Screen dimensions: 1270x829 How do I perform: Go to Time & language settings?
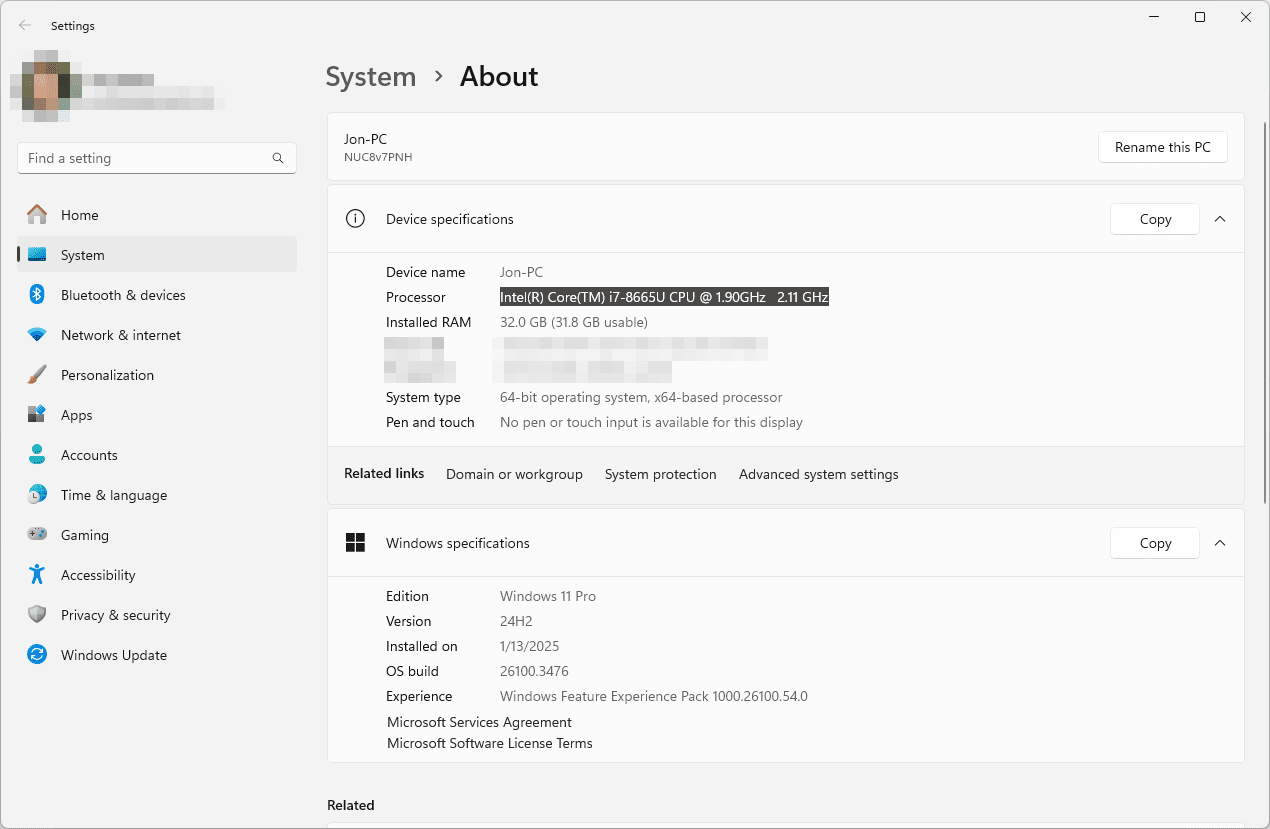[113, 495]
